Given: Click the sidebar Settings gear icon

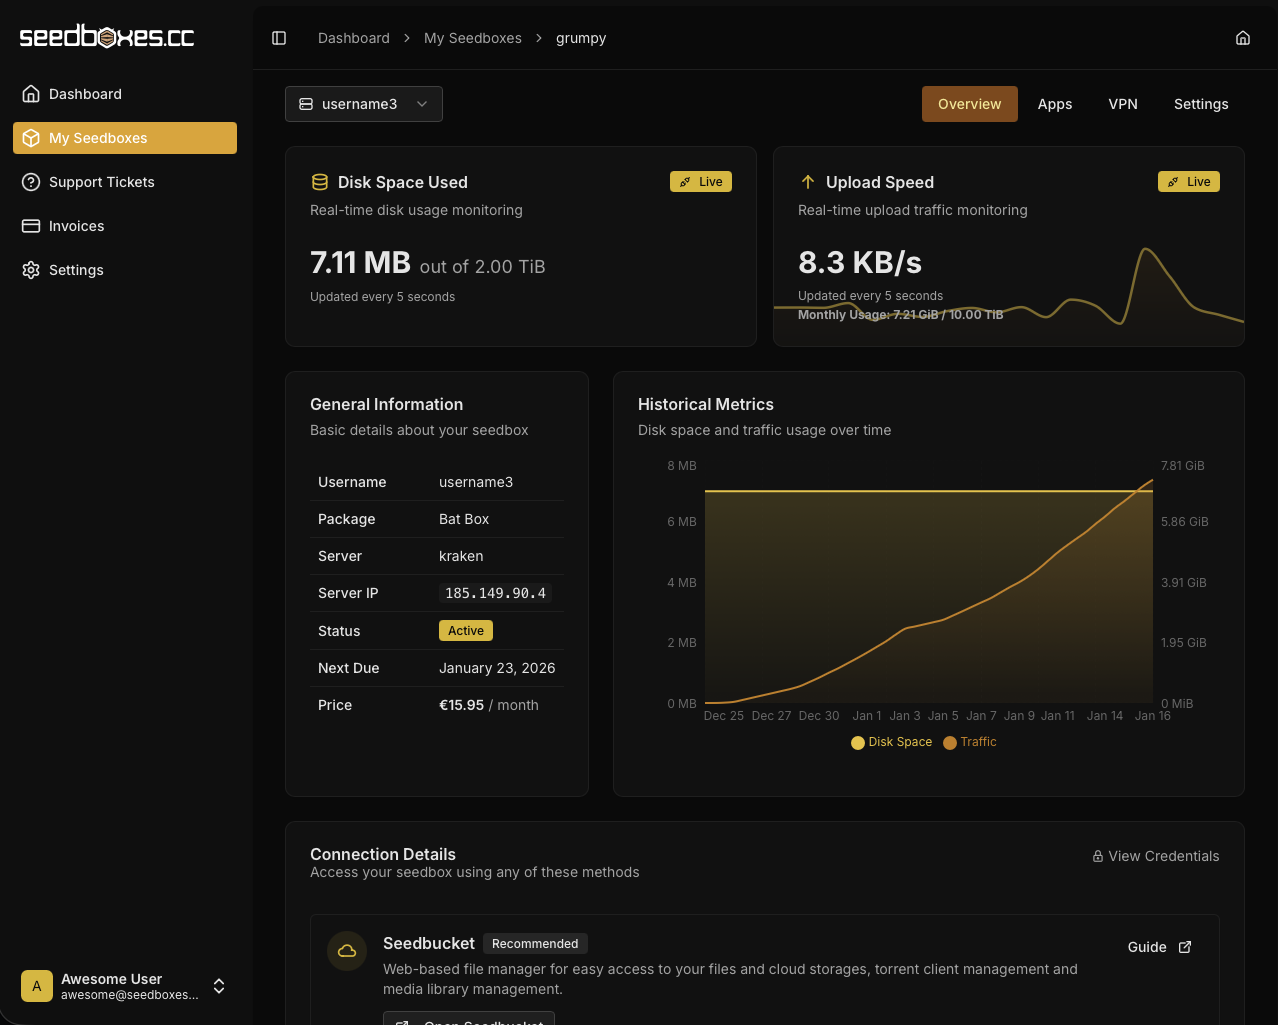Looking at the screenshot, I should tap(31, 270).
